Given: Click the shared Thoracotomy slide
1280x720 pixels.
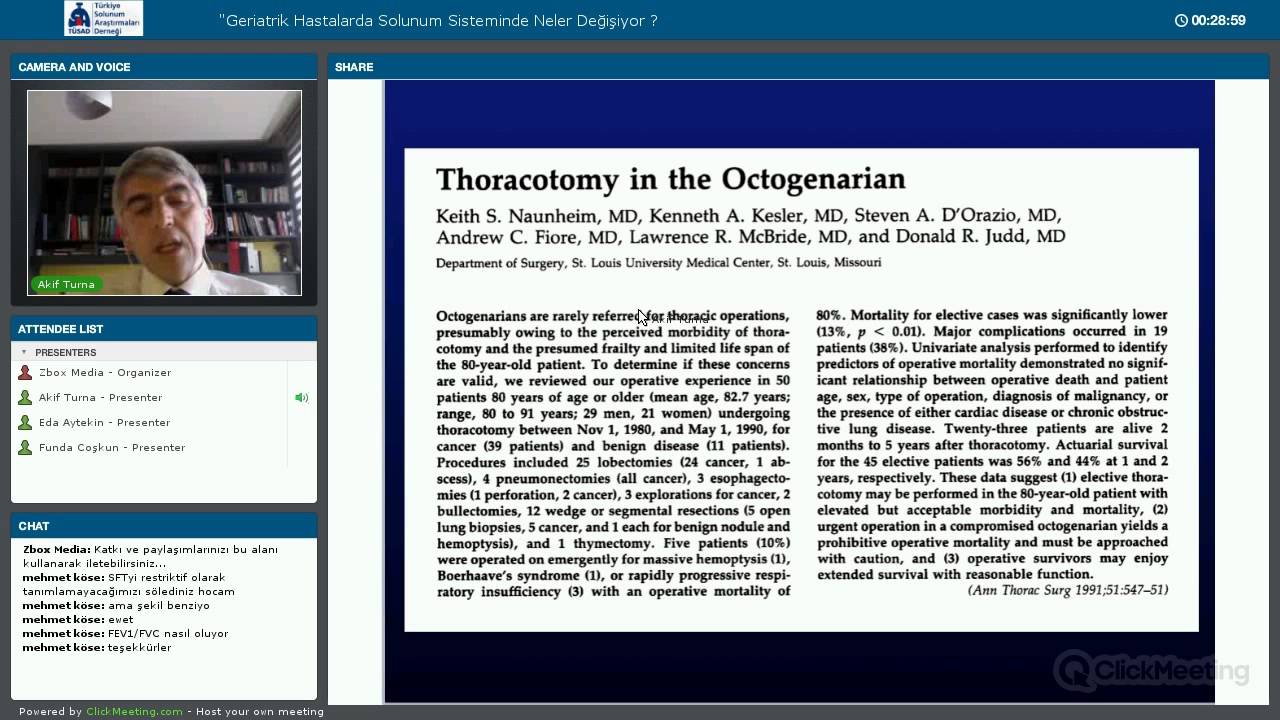Looking at the screenshot, I should point(800,391).
